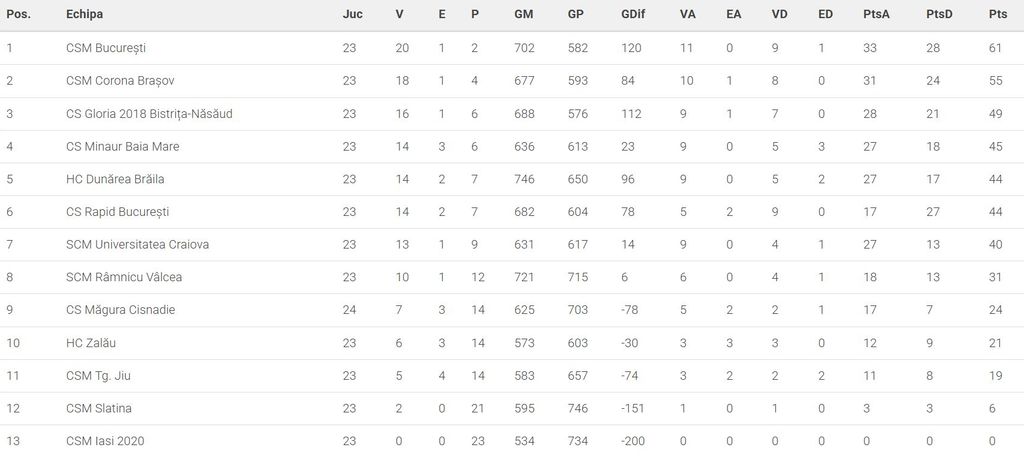Click the Echipa column header

click(x=84, y=15)
